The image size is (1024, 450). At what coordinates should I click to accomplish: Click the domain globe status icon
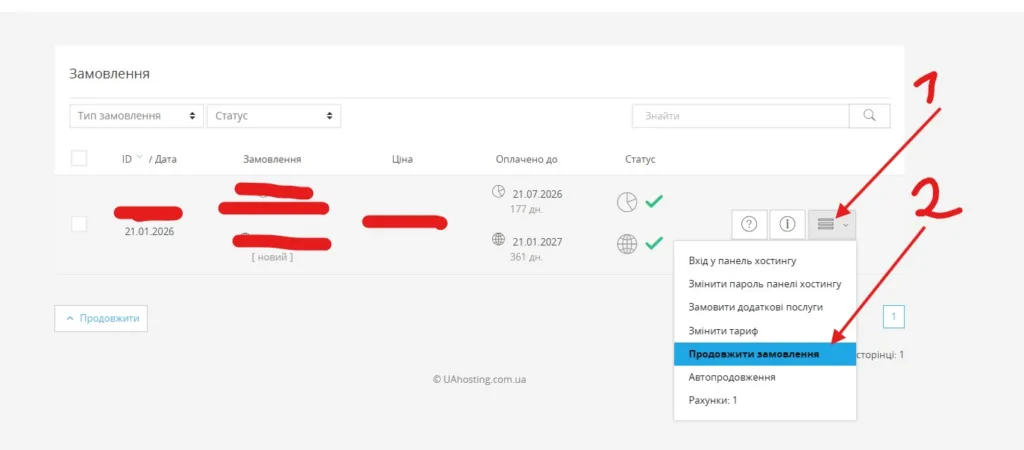coord(627,243)
